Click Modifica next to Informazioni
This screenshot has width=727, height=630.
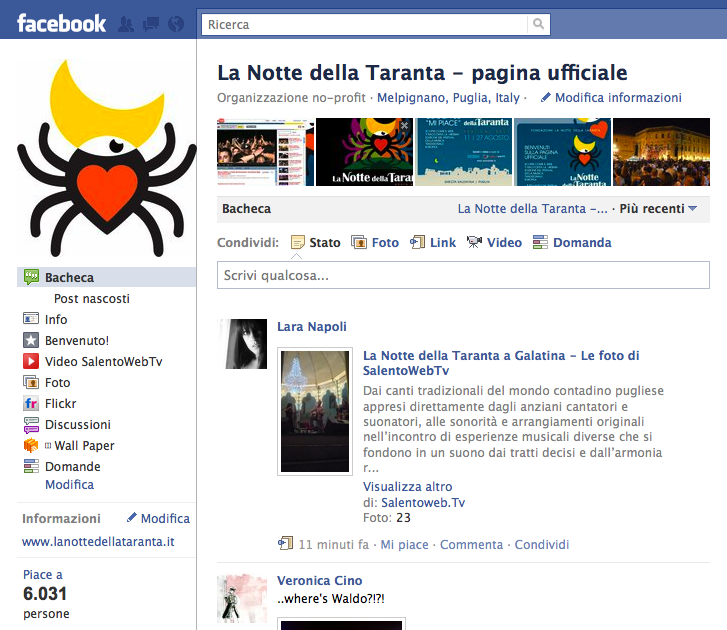(x=165, y=519)
